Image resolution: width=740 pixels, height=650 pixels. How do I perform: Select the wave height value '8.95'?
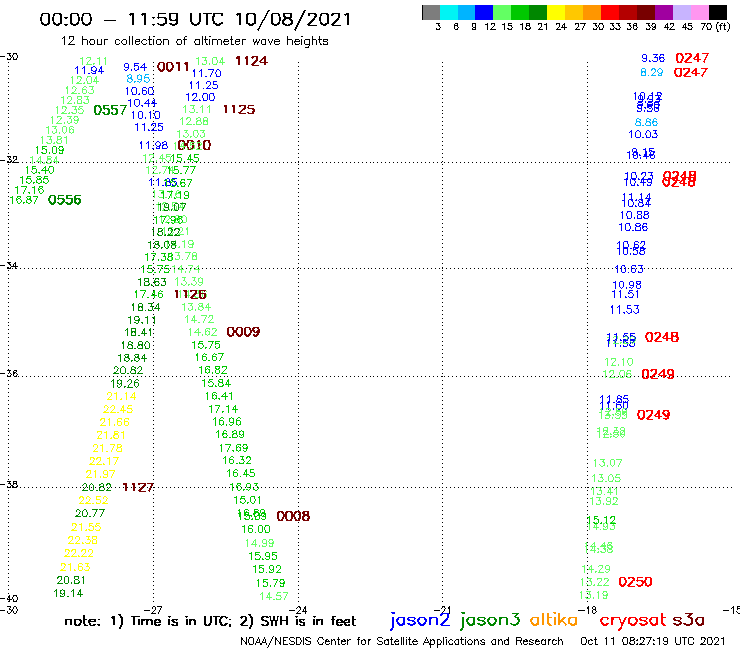138,79
